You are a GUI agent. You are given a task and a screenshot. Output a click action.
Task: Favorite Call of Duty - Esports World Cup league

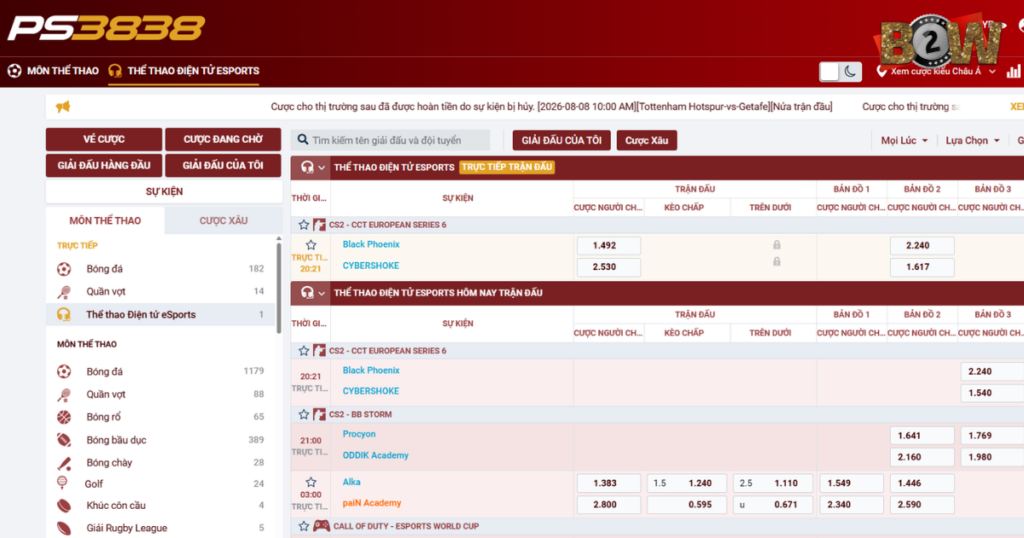pos(304,526)
